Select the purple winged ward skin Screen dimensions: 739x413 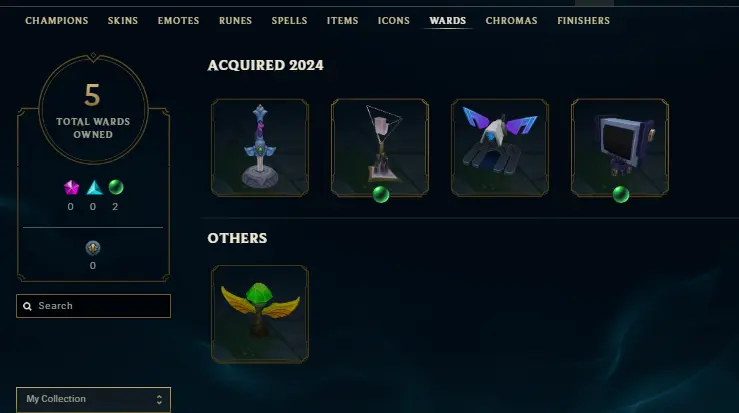tap(500, 148)
